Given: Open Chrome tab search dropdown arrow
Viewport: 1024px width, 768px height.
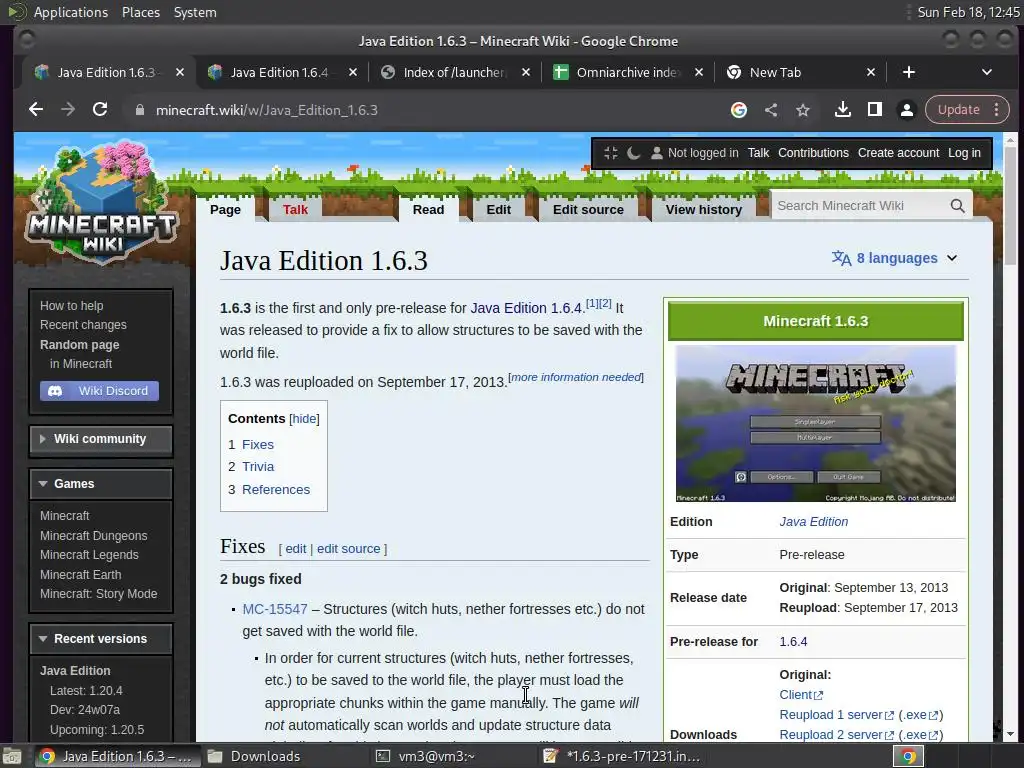Looking at the screenshot, I should coord(987,72).
